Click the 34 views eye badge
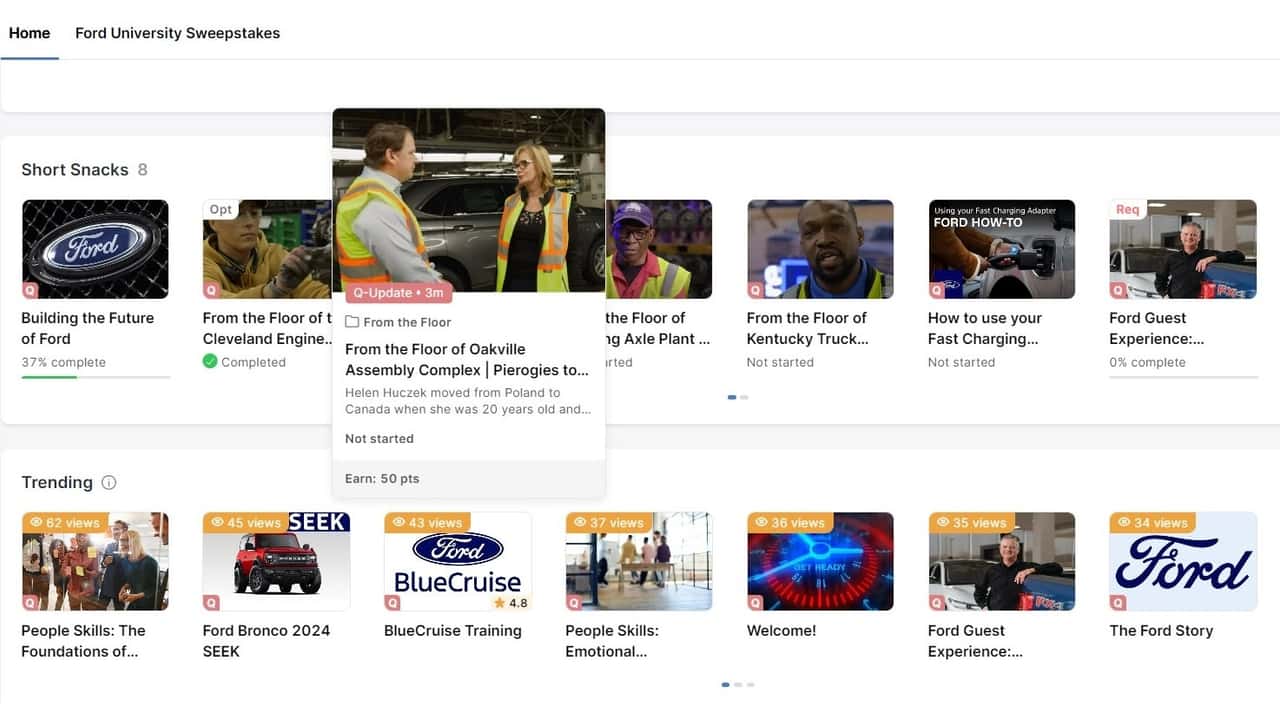Viewport: 1280px width, 720px height. [1153, 522]
